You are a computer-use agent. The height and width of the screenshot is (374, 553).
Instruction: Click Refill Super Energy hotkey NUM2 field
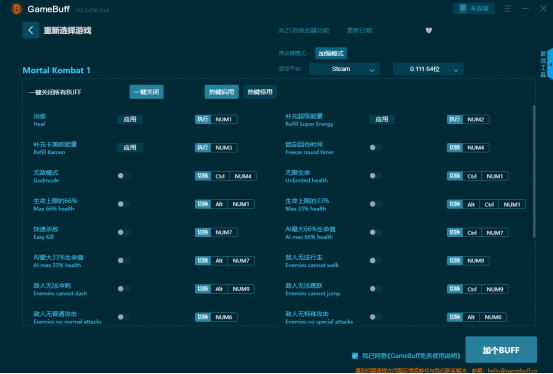(468, 119)
